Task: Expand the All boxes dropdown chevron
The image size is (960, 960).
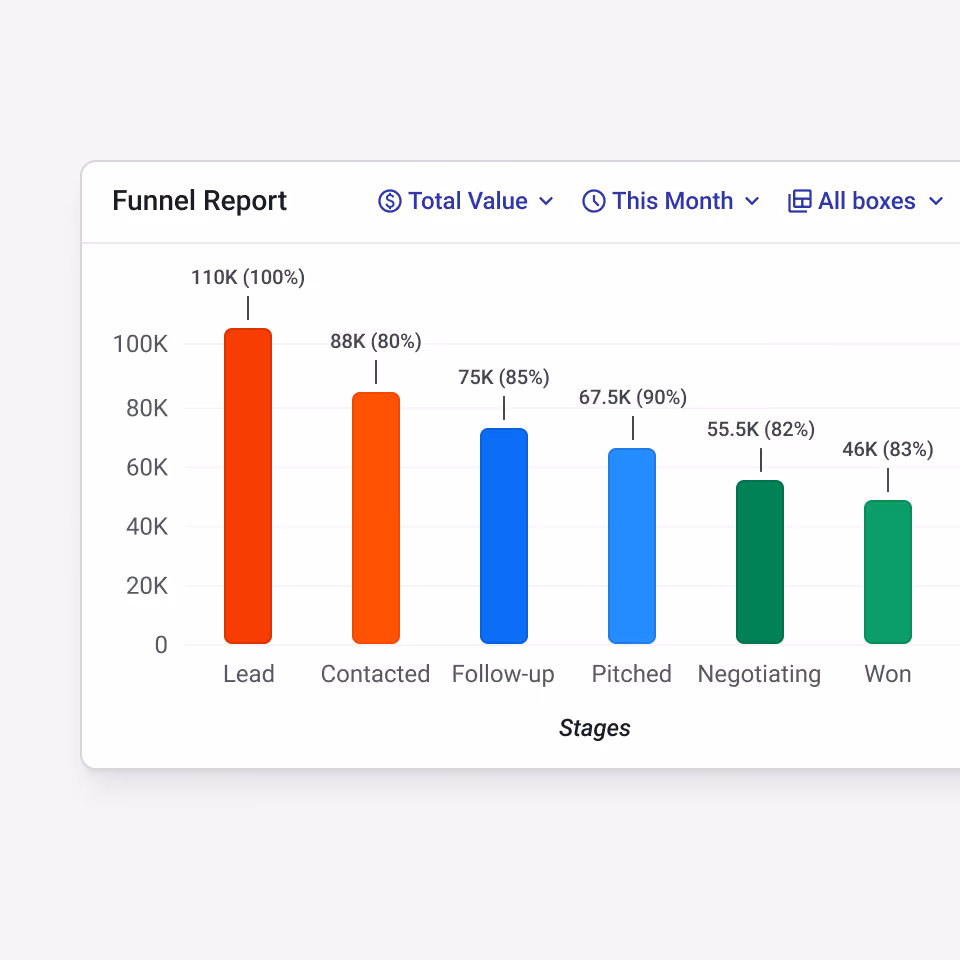Action: pyautogui.click(x=936, y=201)
